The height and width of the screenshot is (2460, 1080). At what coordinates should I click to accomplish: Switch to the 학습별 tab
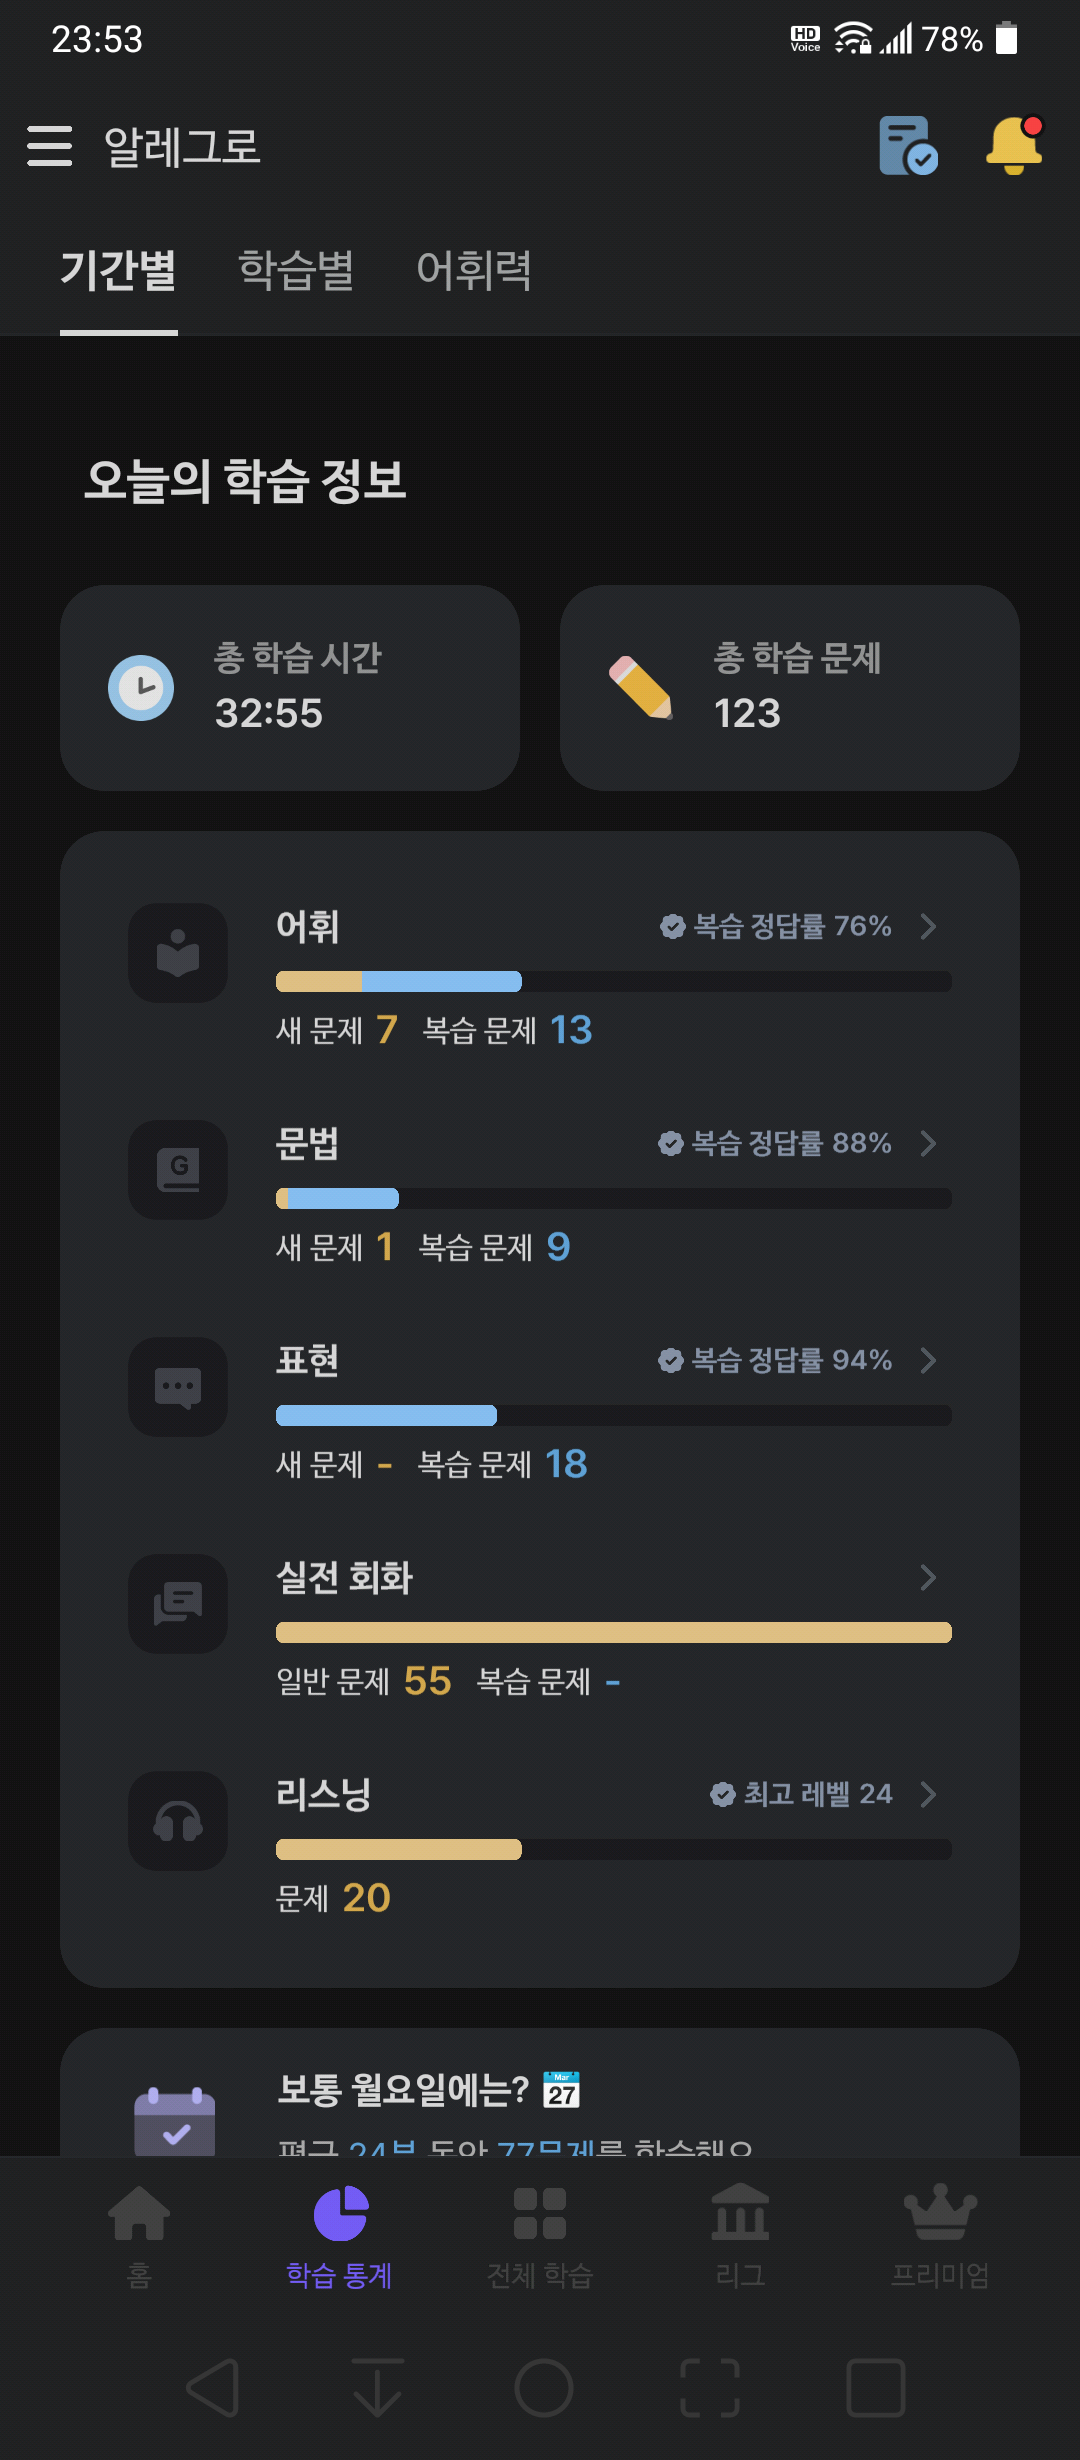click(x=296, y=270)
